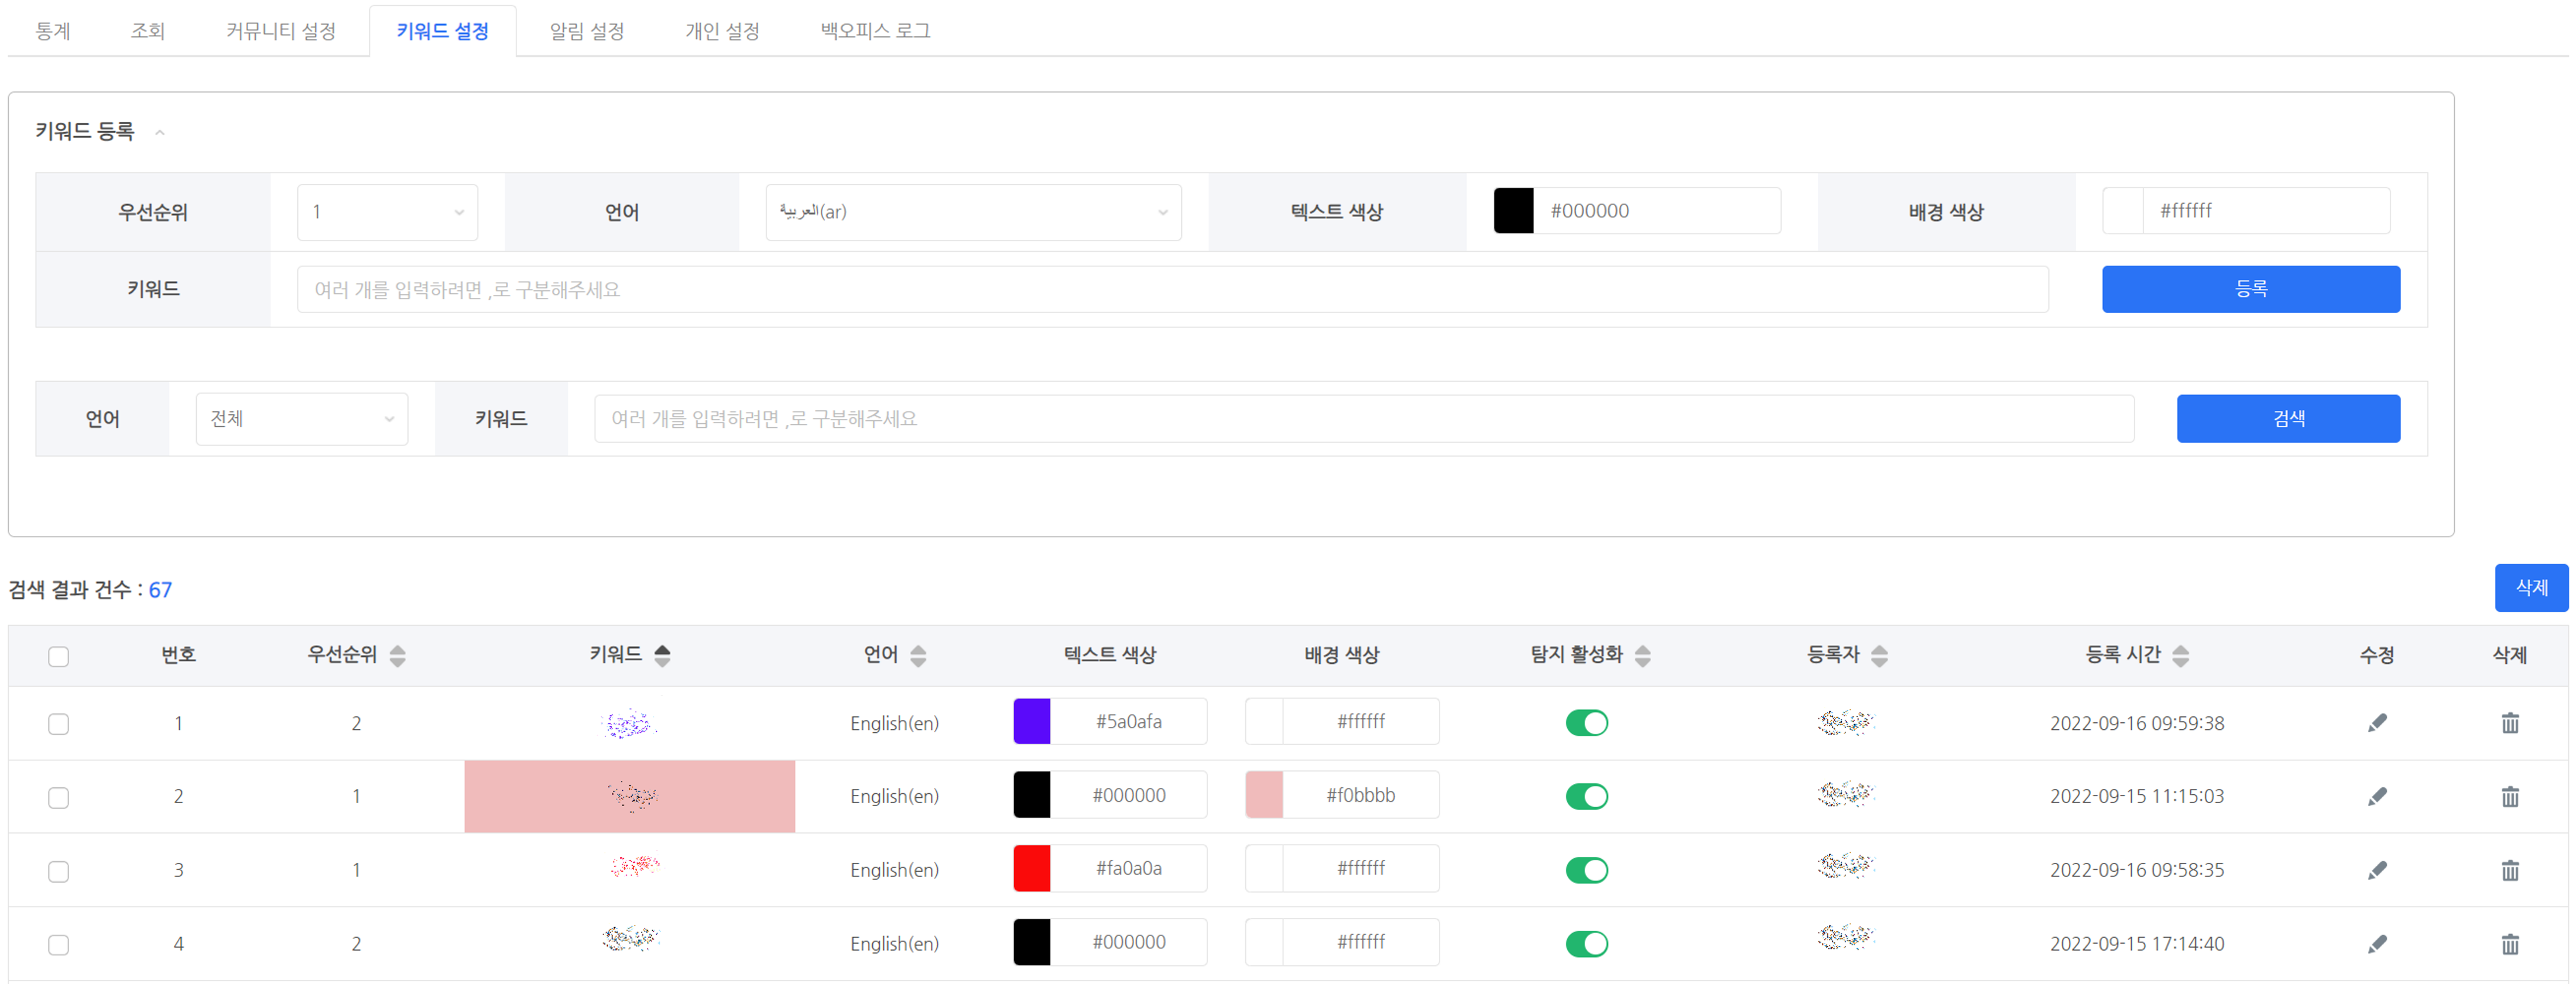The height and width of the screenshot is (984, 2576).
Task: Sort by 우선순위 column arrows
Action: pyautogui.click(x=397, y=656)
